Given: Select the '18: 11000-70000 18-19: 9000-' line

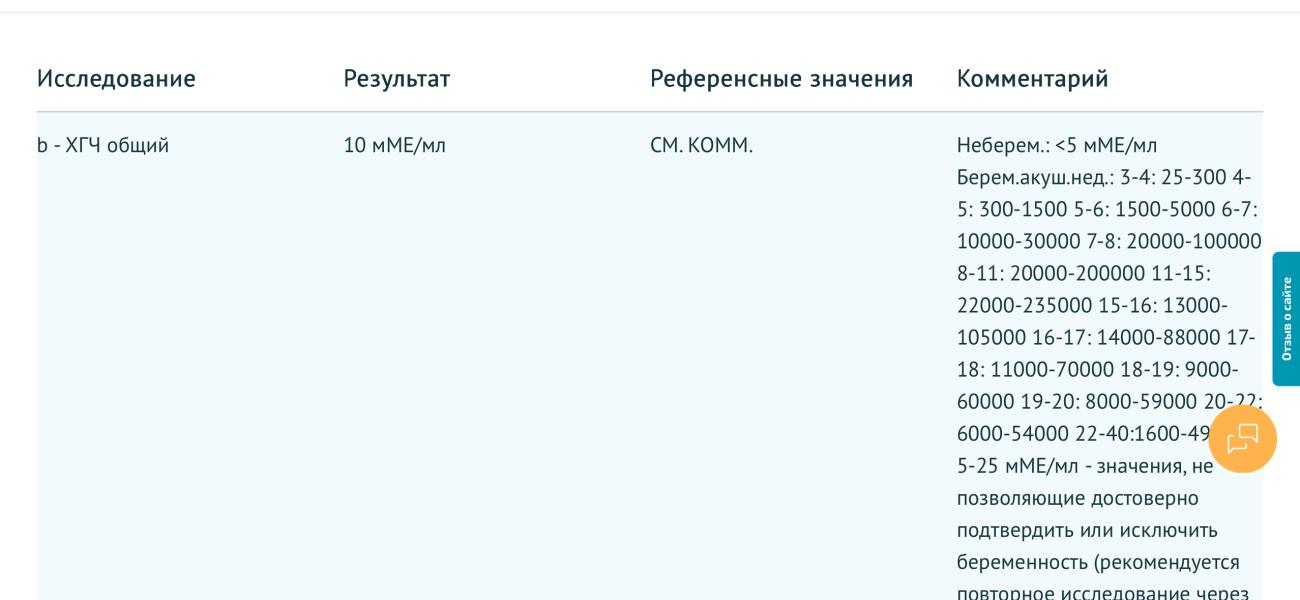Looking at the screenshot, I should tap(1097, 370).
